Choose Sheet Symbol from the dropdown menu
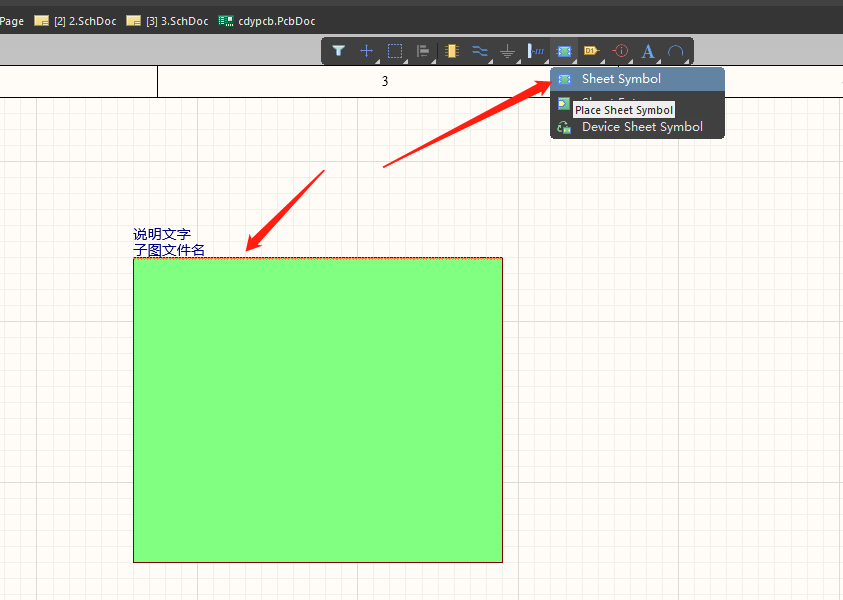Screen dimensions: 843x600 638,79
